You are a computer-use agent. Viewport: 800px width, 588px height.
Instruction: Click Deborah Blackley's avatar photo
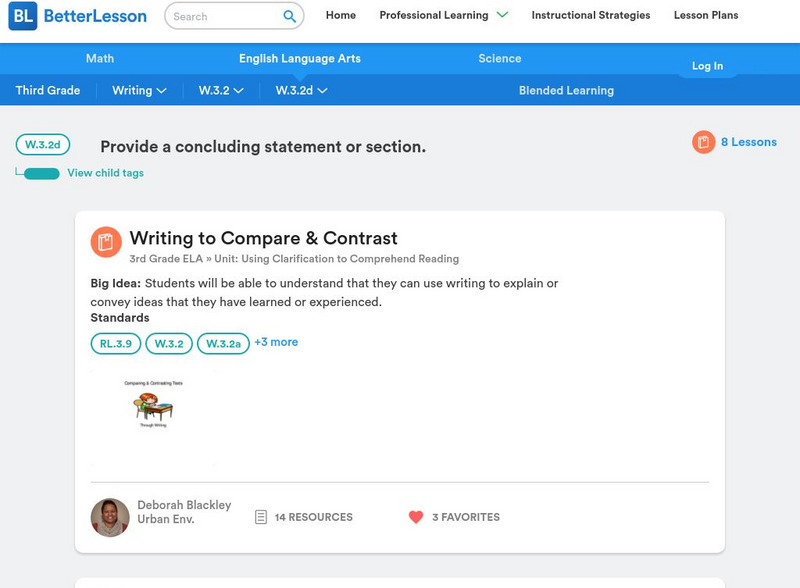click(110, 517)
